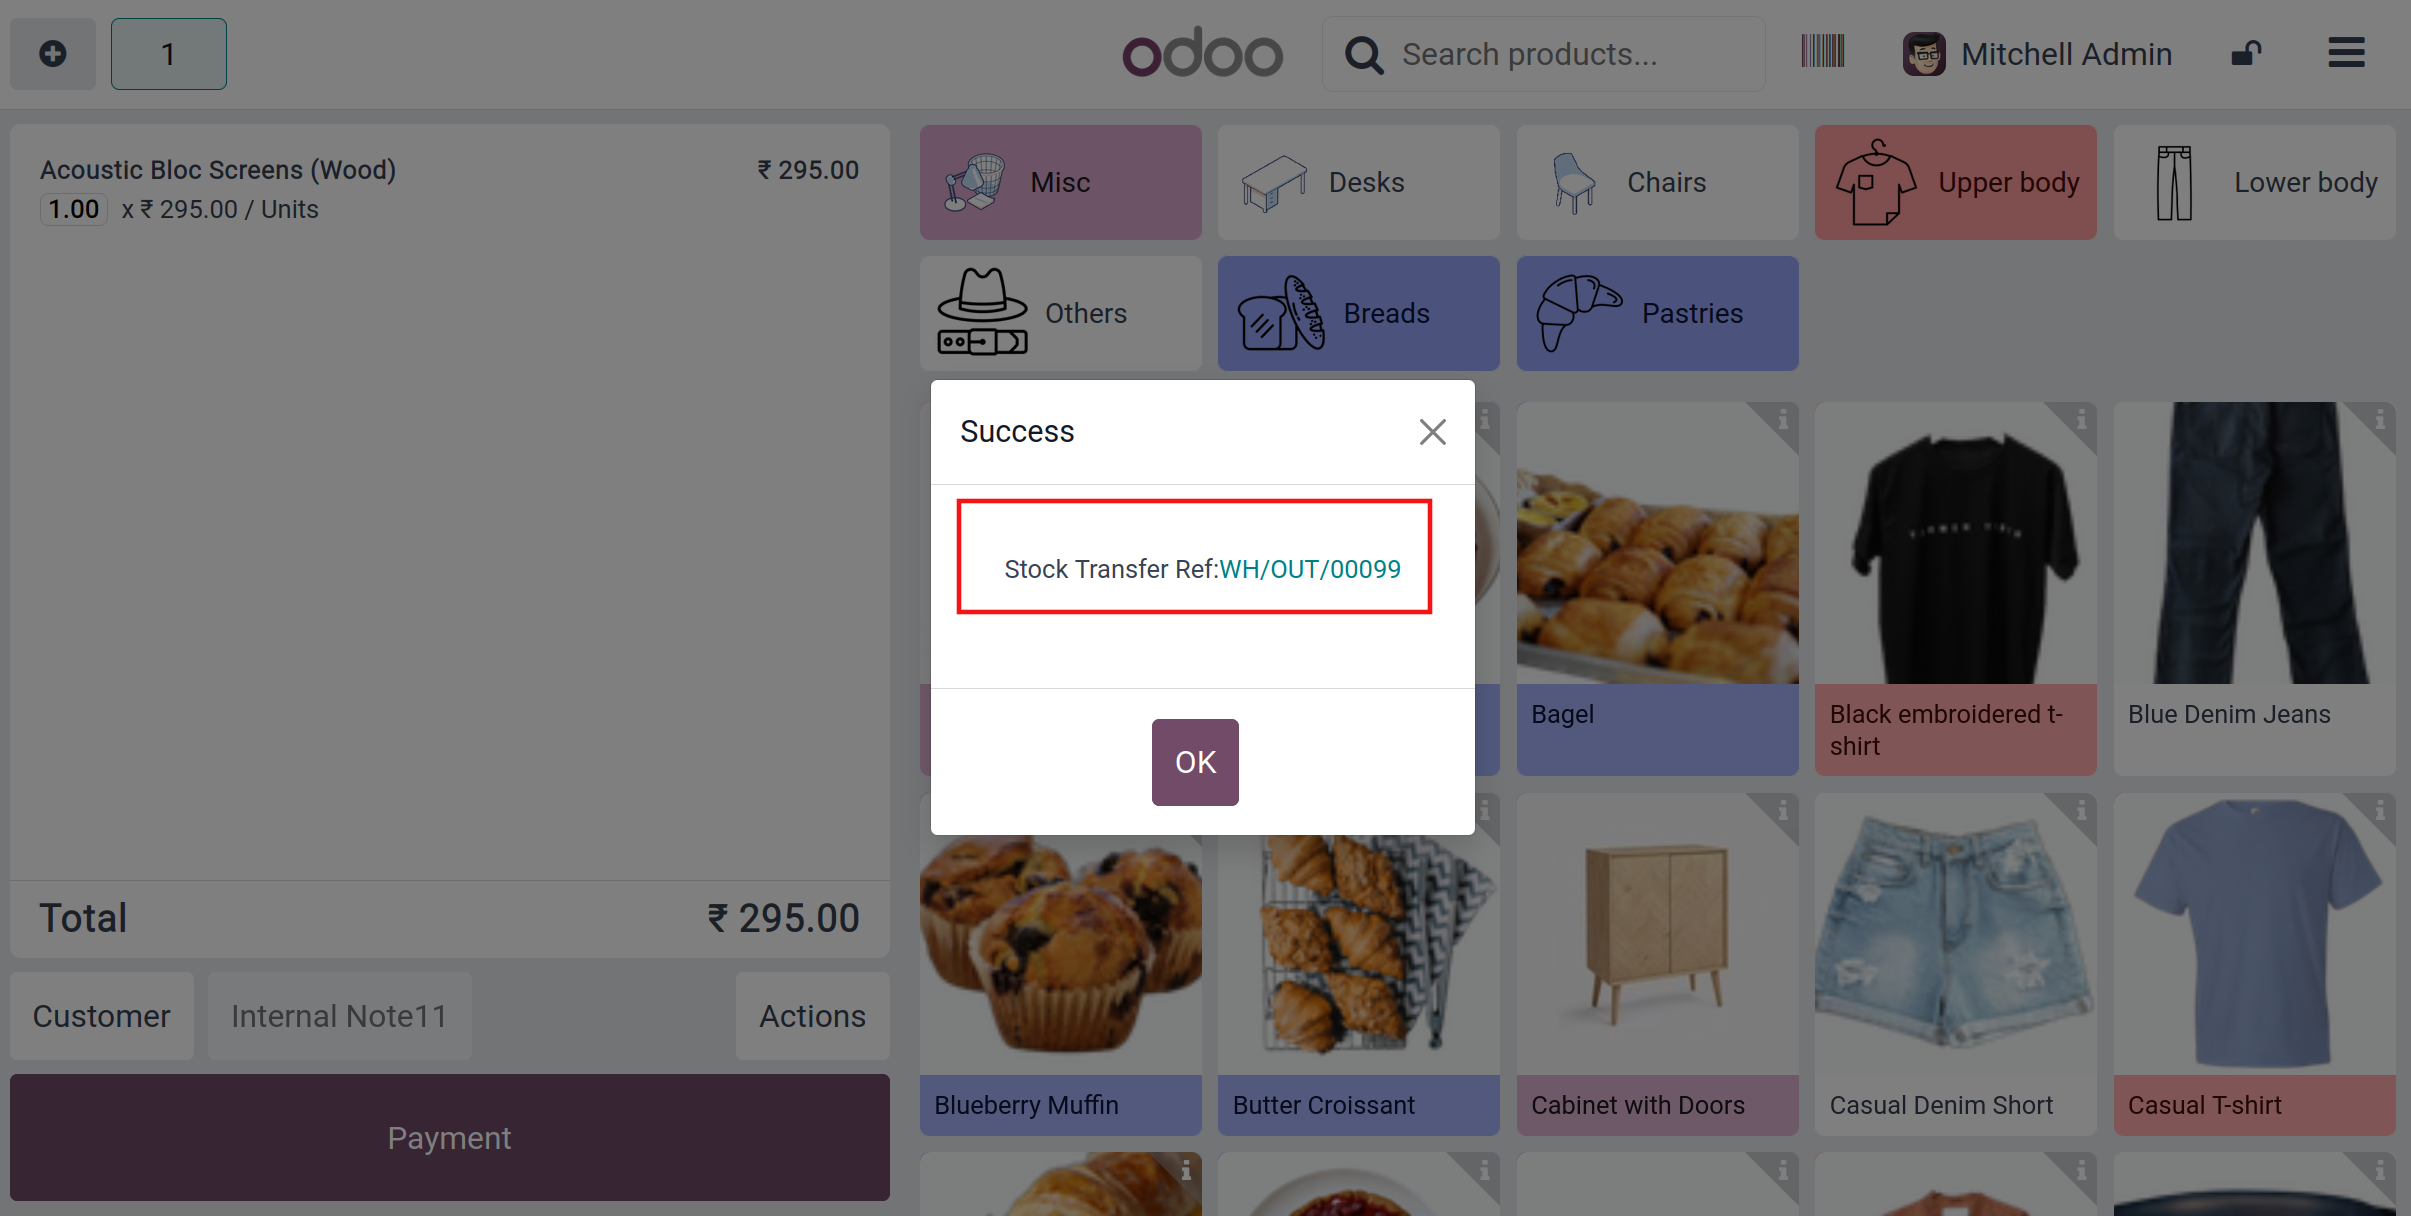
Task: Show info for Black embroidered t-shirt
Action: [x=2081, y=419]
